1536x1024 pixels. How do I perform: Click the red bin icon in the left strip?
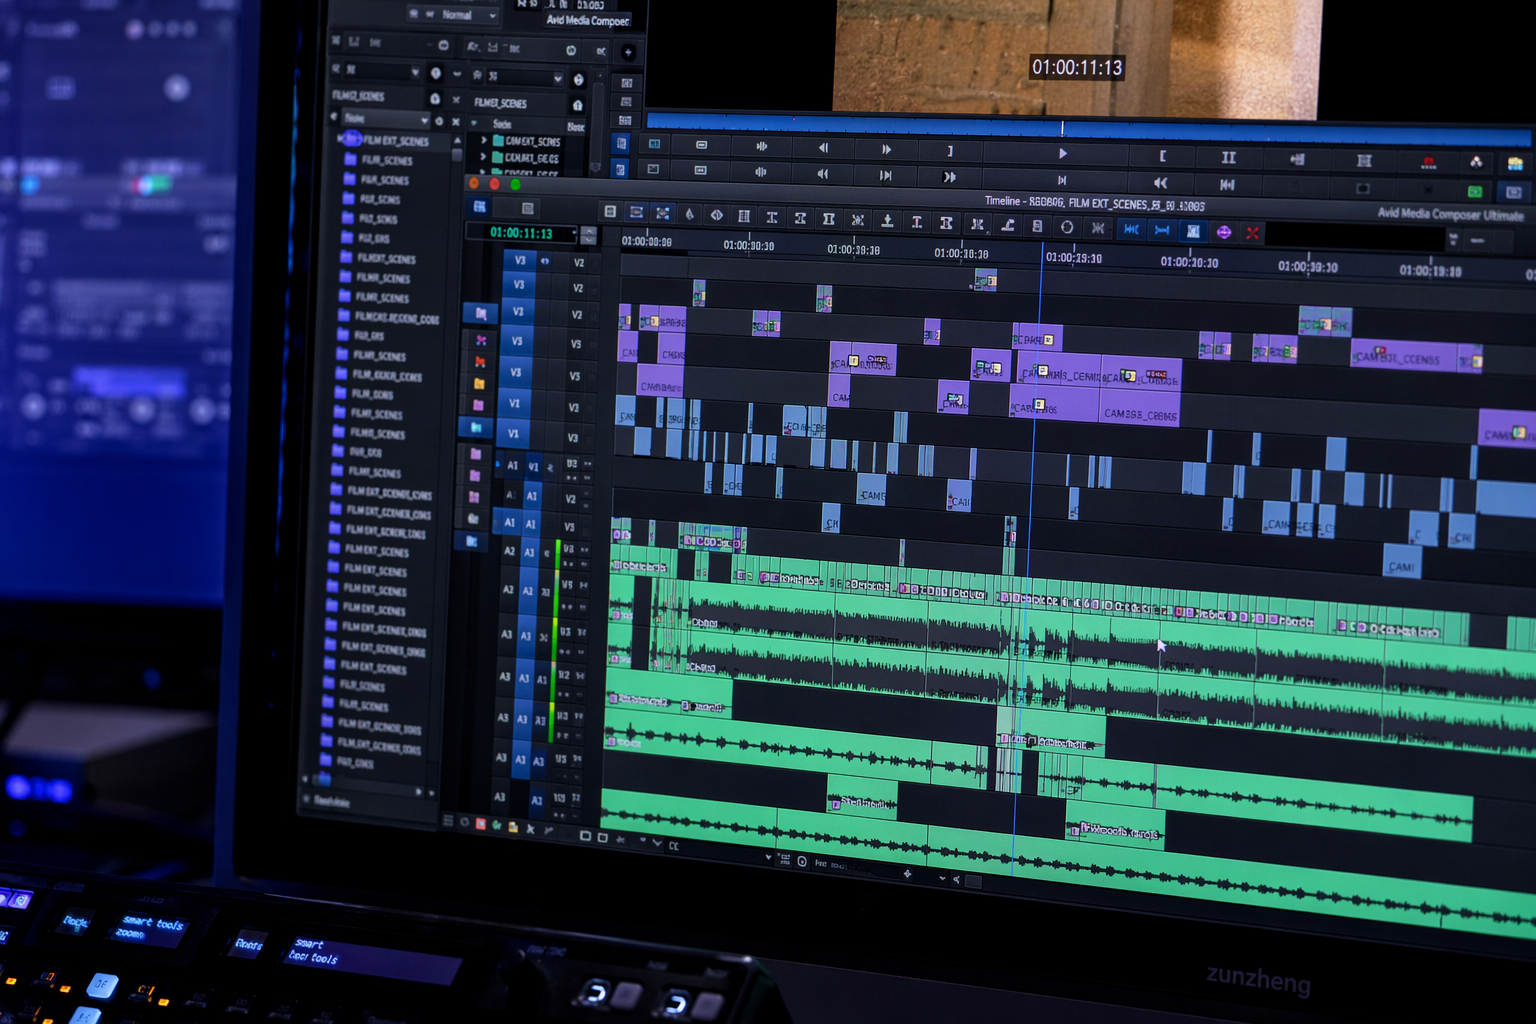coord(481,361)
